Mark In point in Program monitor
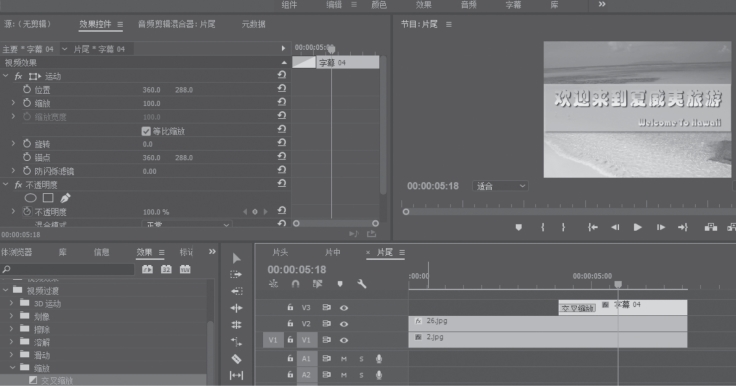 (x=543, y=227)
